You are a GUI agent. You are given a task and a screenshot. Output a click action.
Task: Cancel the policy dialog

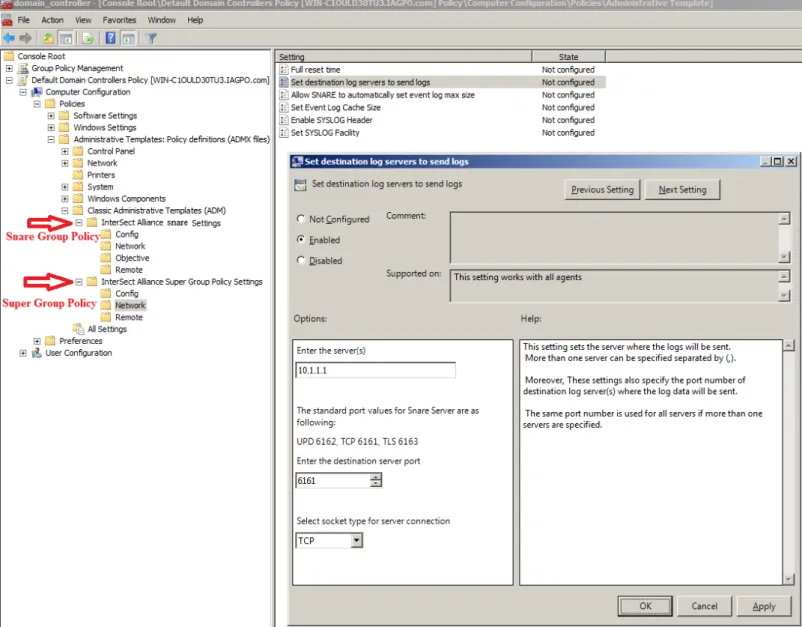pyautogui.click(x=704, y=606)
